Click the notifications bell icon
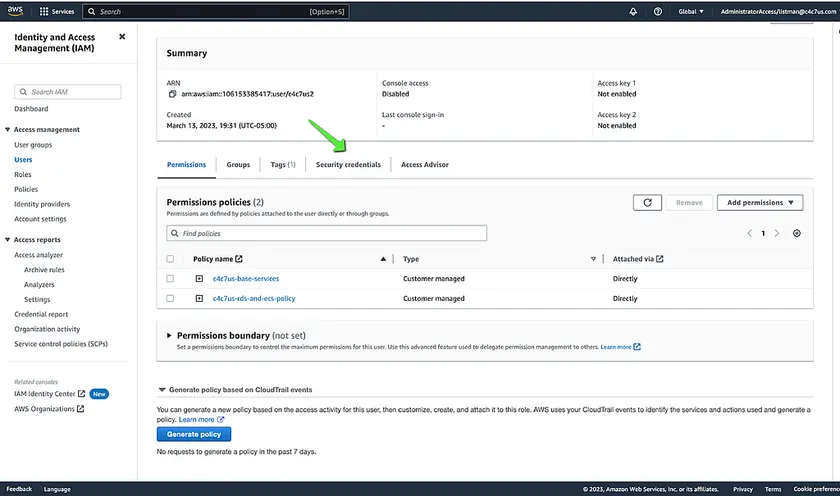840x496 pixels. pyautogui.click(x=633, y=11)
